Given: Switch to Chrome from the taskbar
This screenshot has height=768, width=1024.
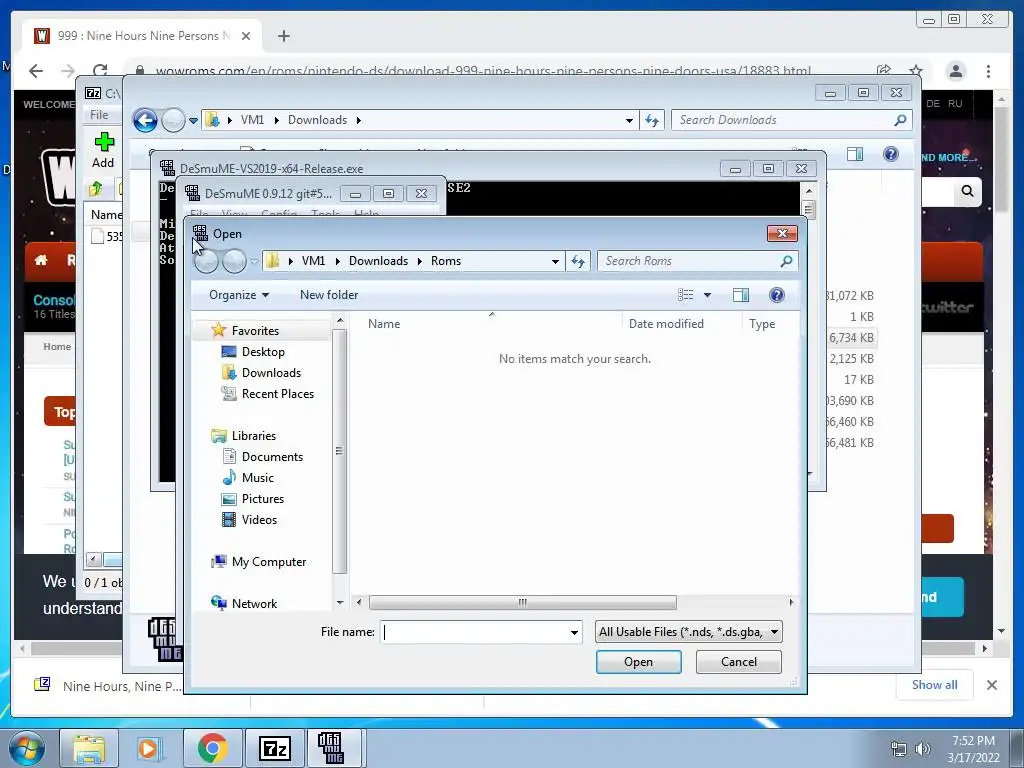Looking at the screenshot, I should [x=212, y=748].
